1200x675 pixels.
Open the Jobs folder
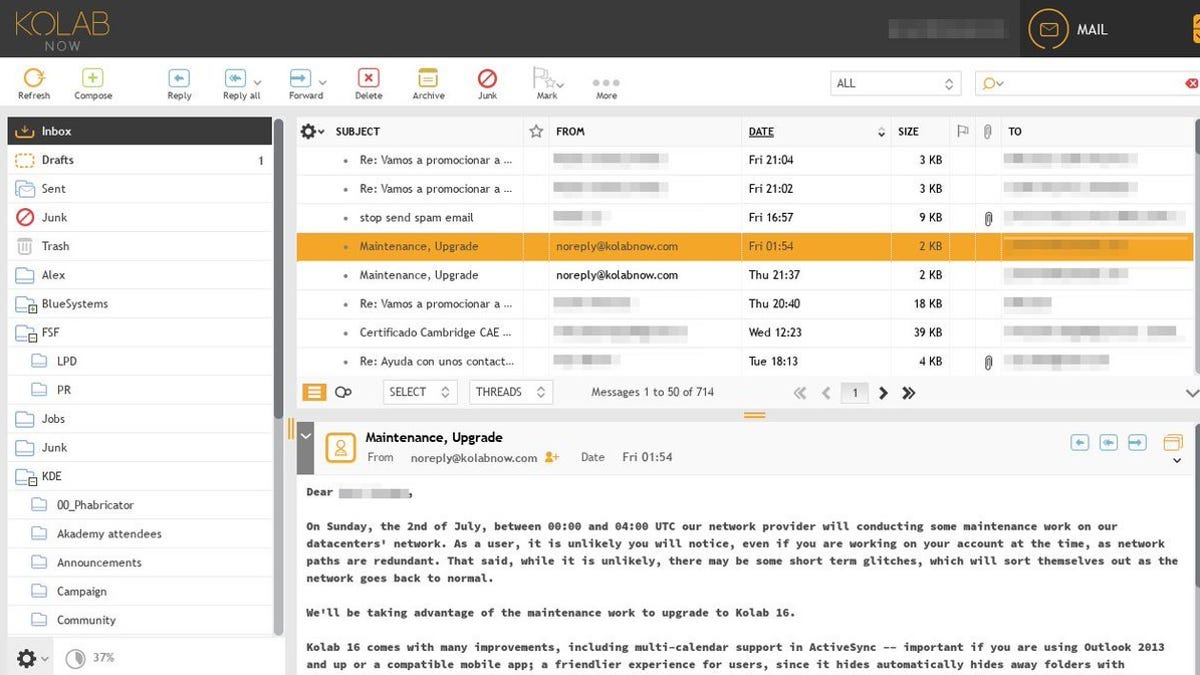click(140, 419)
